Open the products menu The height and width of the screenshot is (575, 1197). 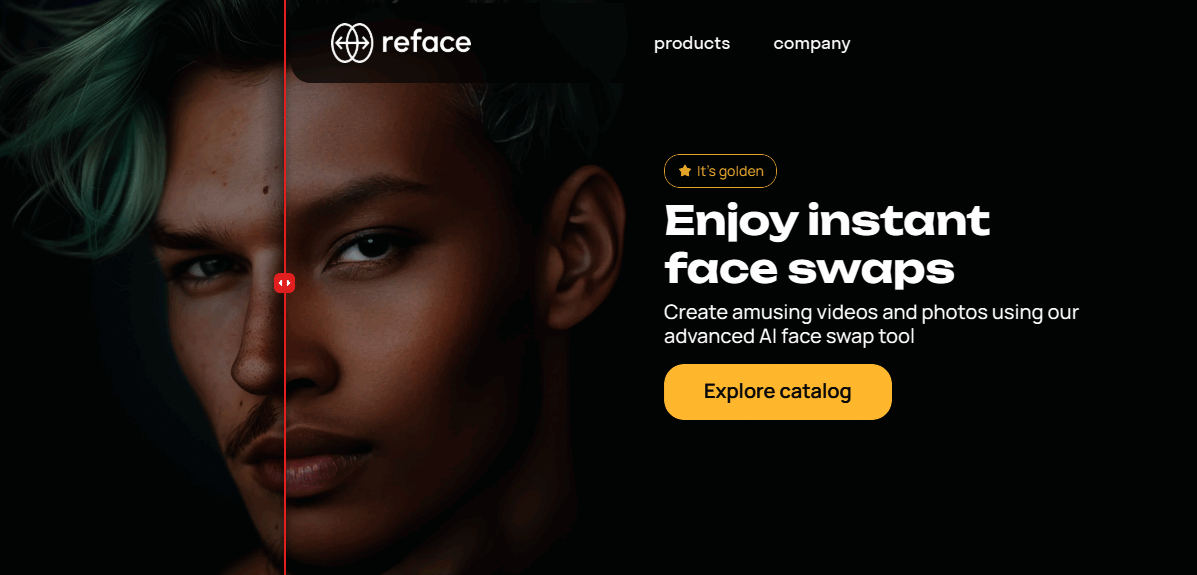click(x=692, y=44)
